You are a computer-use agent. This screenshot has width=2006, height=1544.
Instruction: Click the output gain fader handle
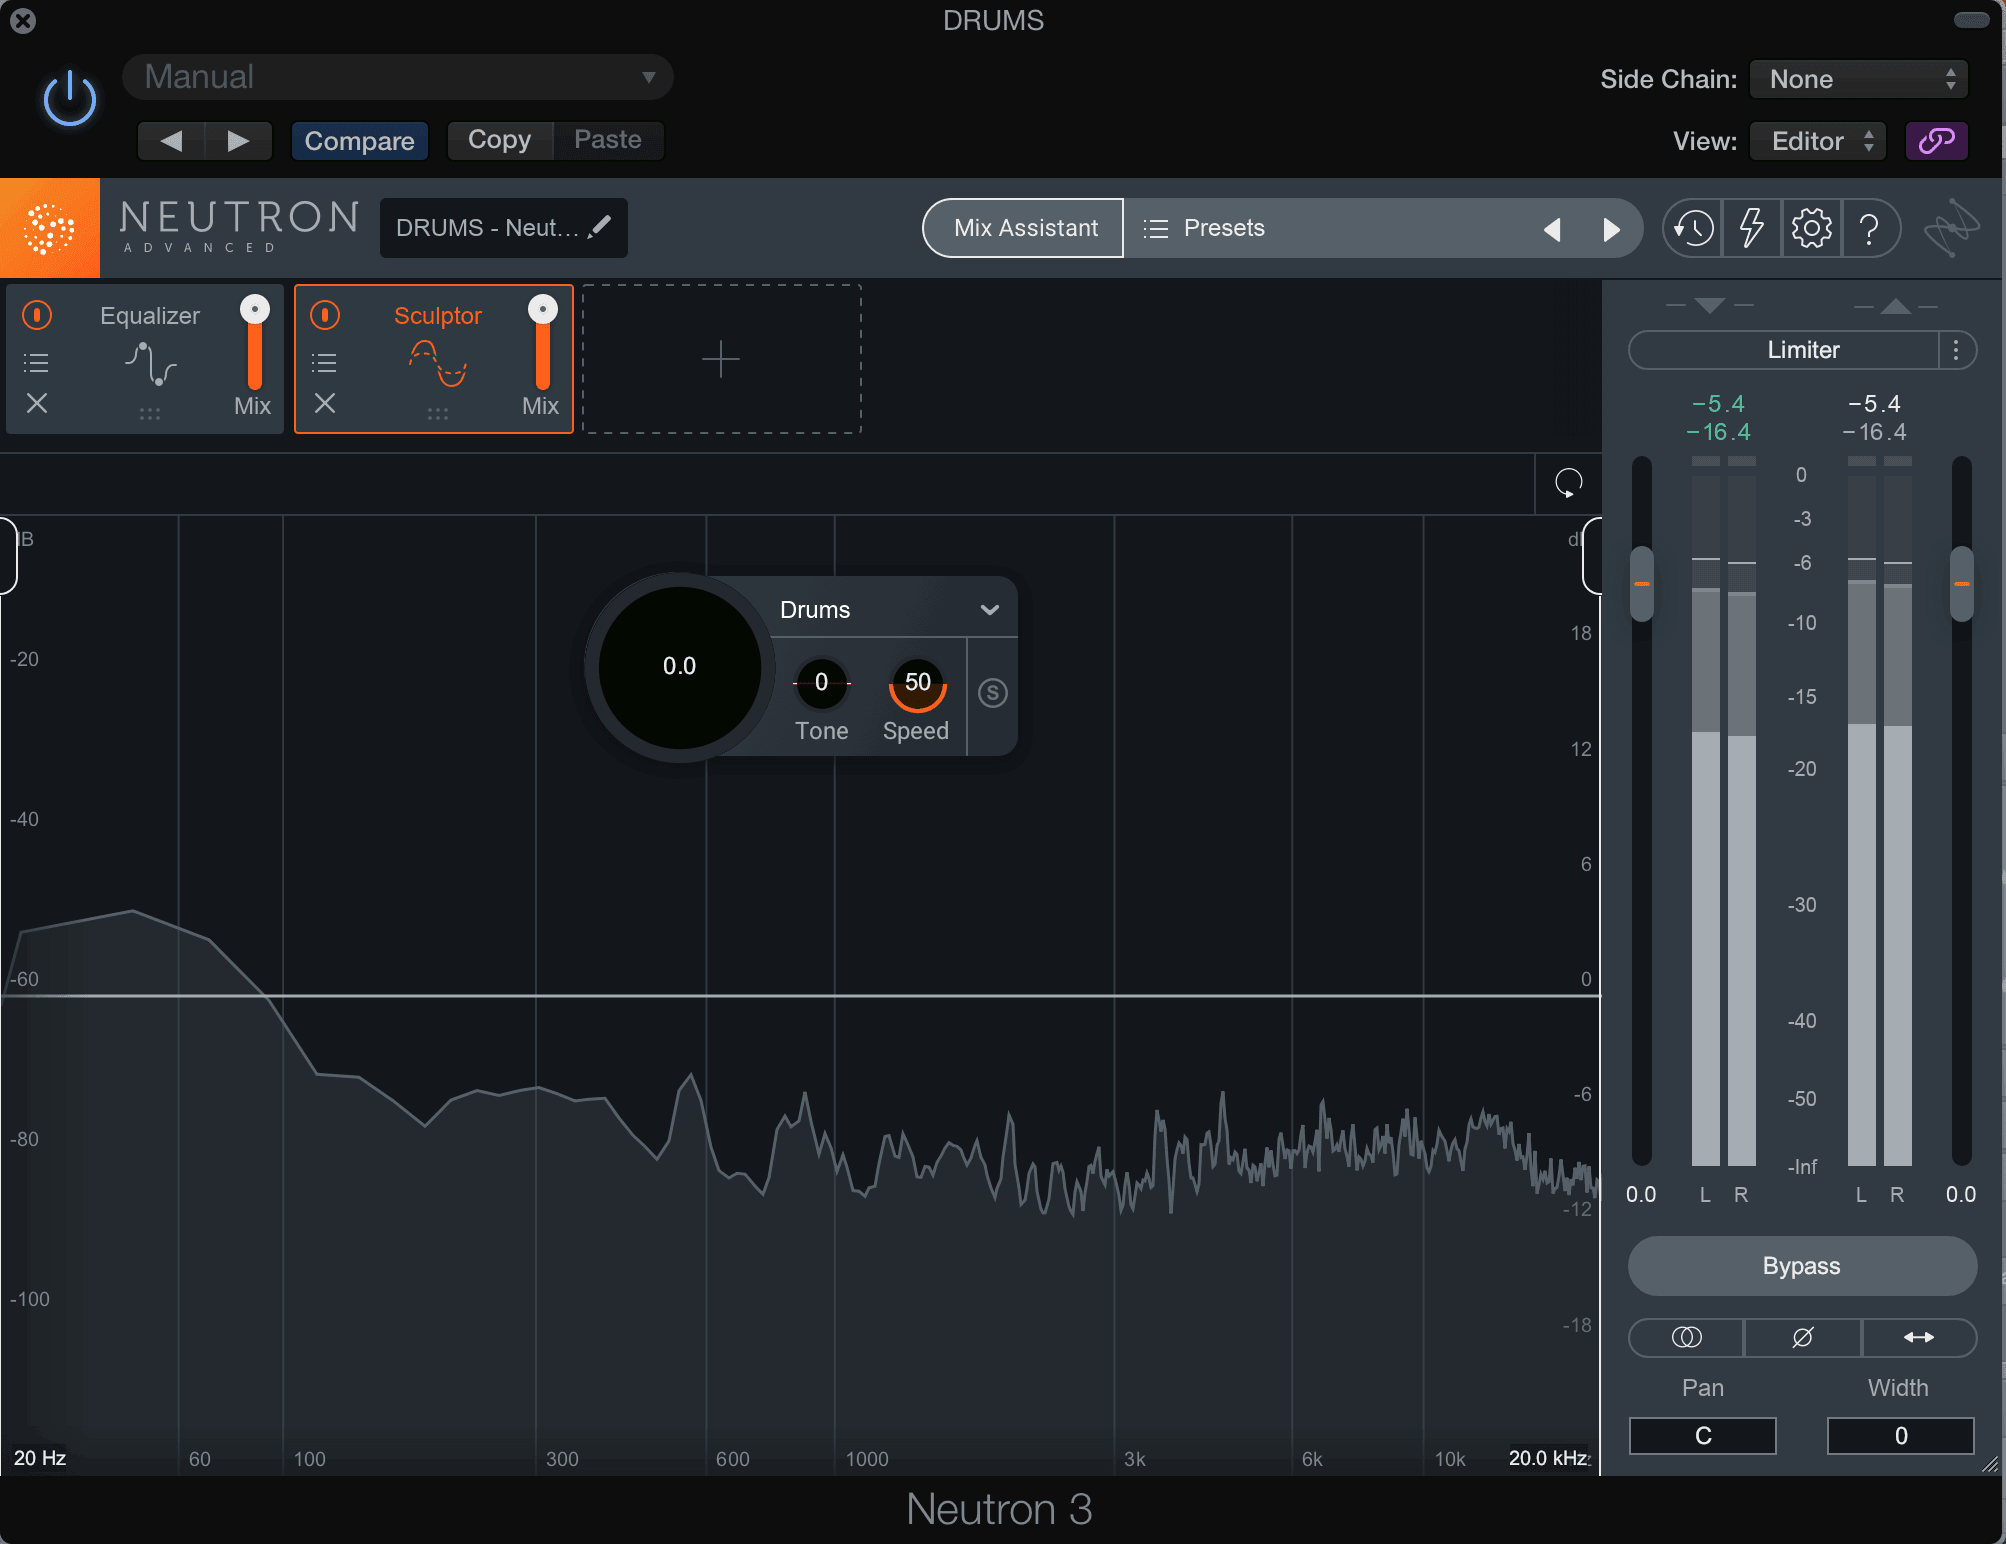[x=1962, y=583]
